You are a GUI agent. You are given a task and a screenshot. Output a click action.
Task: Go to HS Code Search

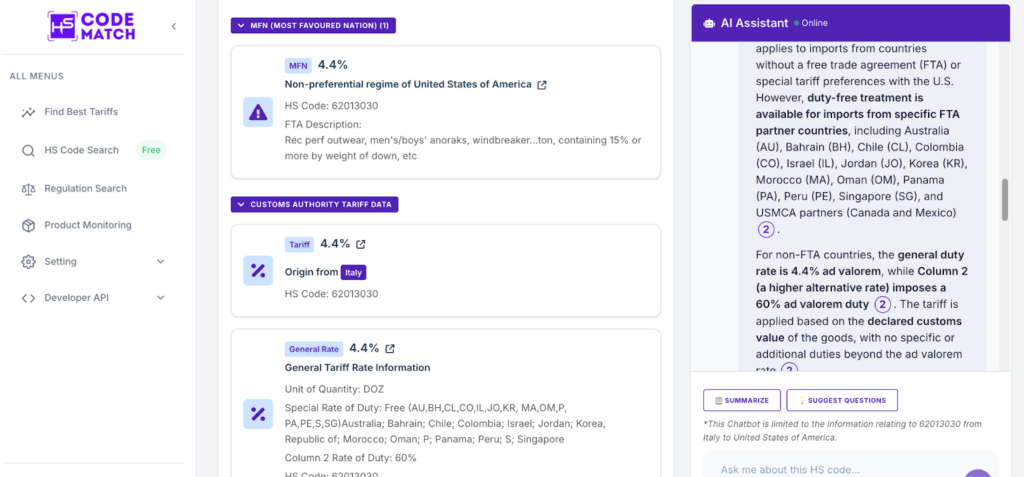point(81,150)
